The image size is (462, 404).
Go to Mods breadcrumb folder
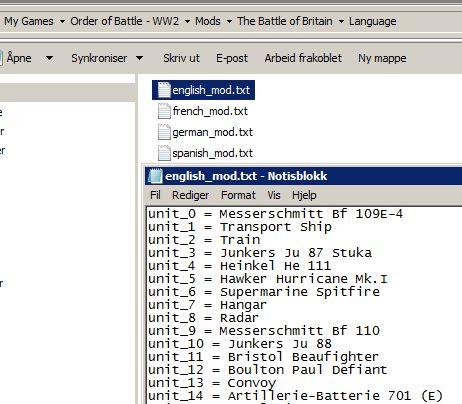[208, 21]
